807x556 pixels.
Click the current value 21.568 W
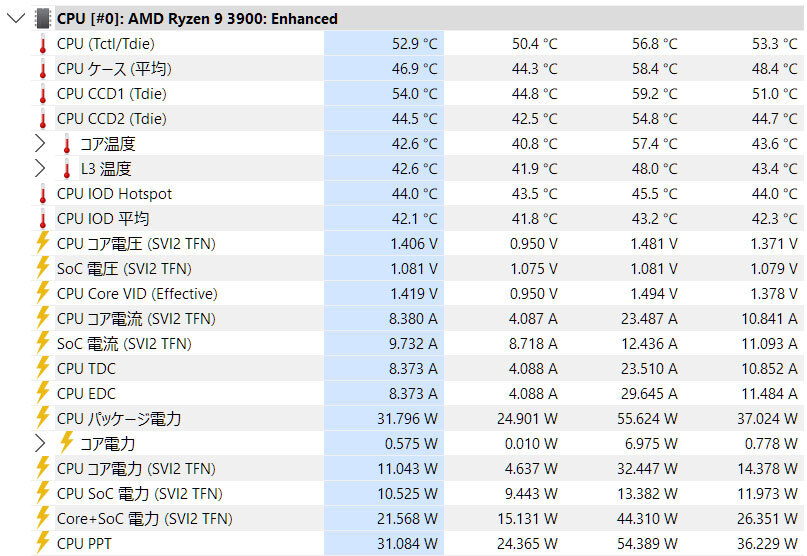click(x=407, y=518)
